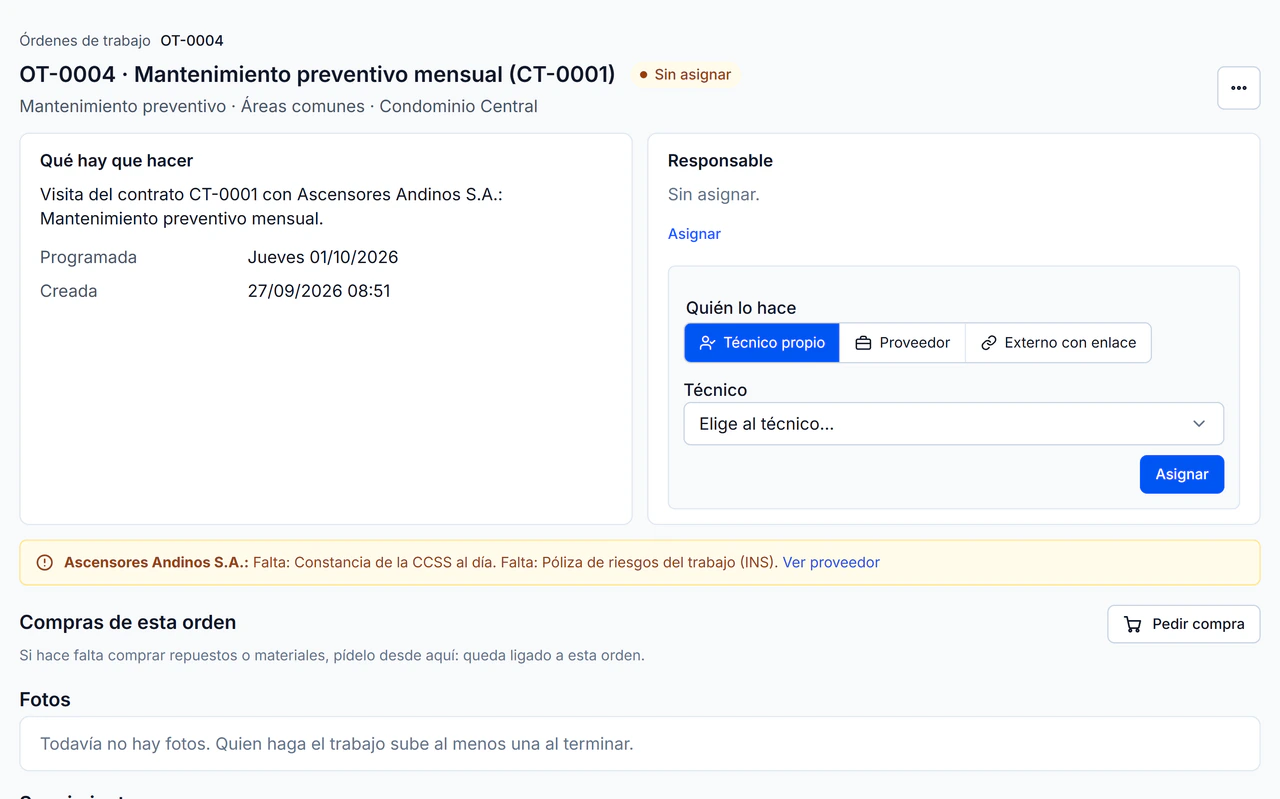Choose Proveedor as who does it

pyautogui.click(x=902, y=343)
